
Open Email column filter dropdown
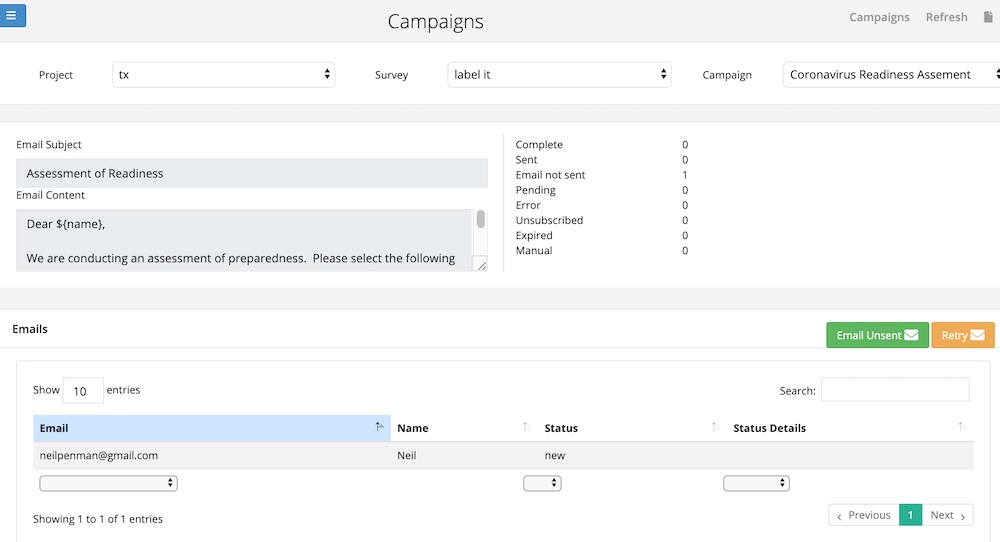108,483
